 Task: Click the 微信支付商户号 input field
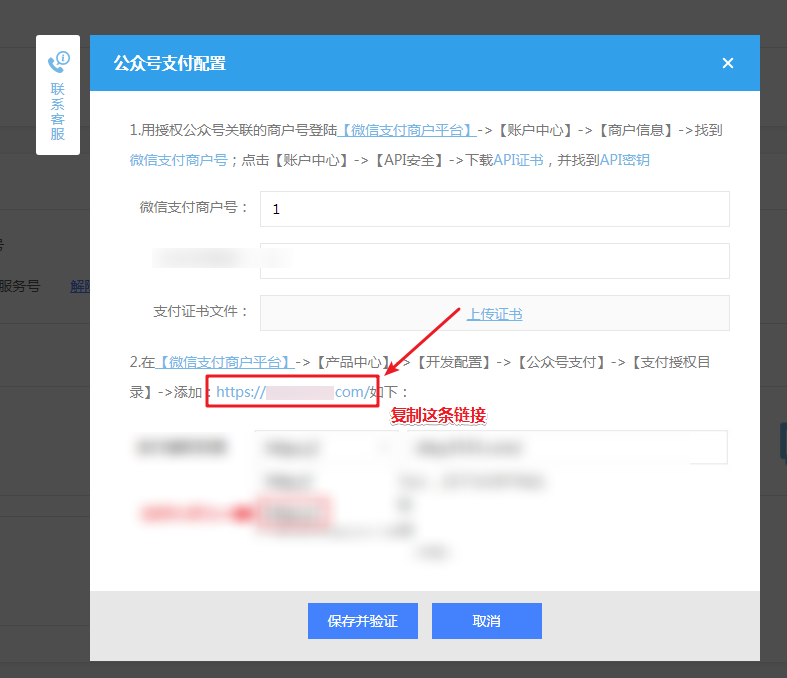494,209
